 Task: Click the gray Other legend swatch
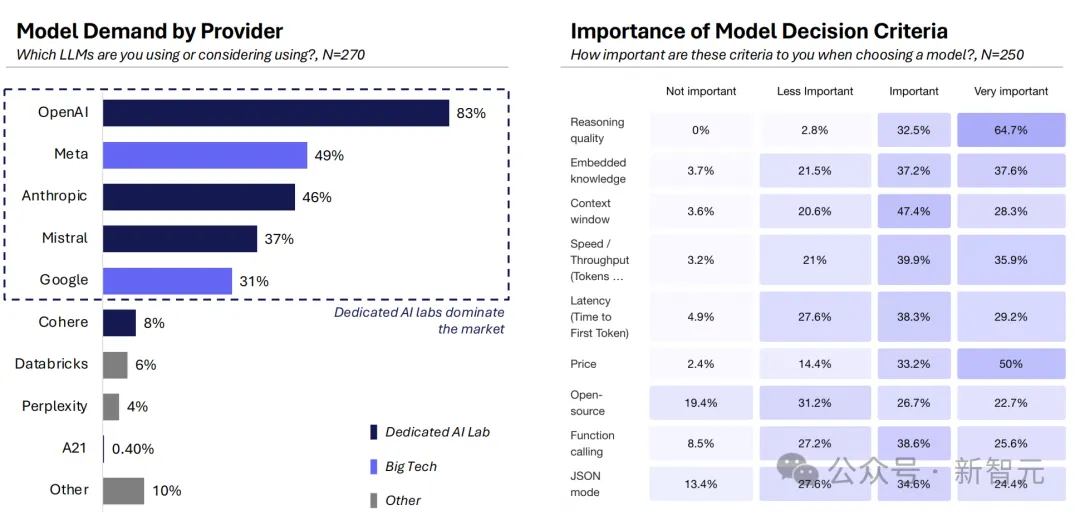click(373, 501)
